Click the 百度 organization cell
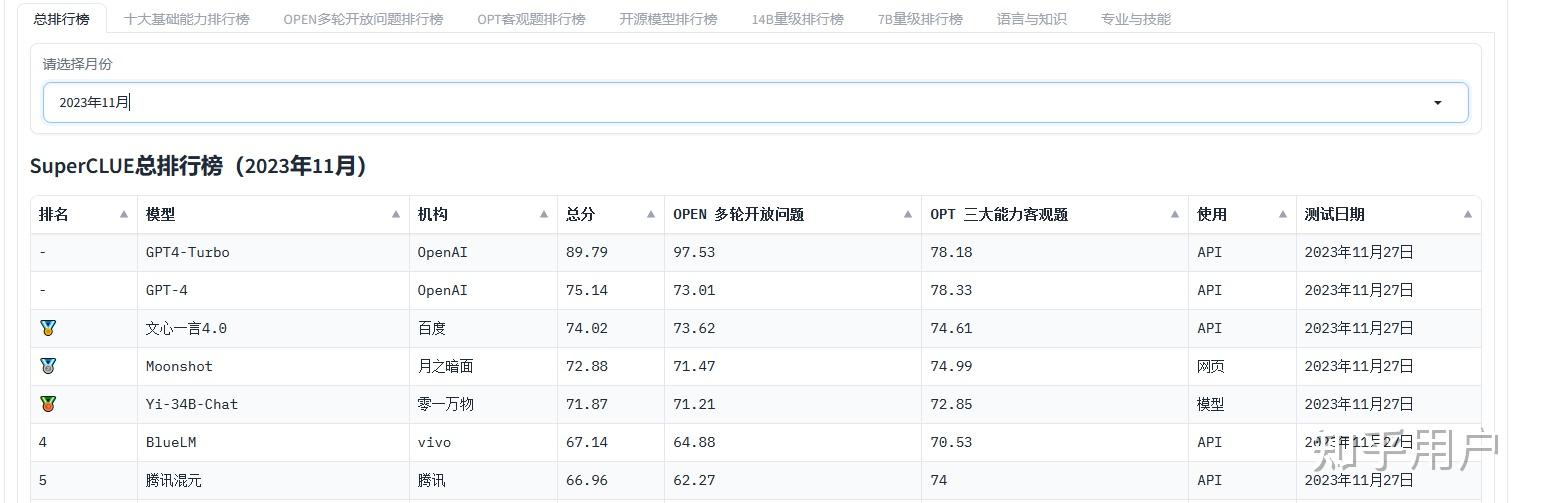 pos(483,328)
